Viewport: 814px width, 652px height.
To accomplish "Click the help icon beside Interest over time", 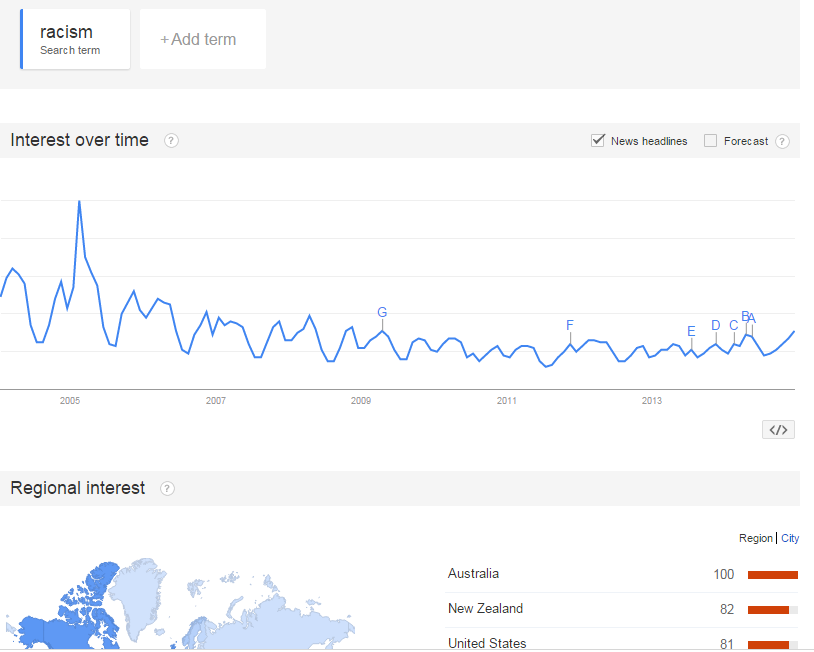I will pos(171,141).
